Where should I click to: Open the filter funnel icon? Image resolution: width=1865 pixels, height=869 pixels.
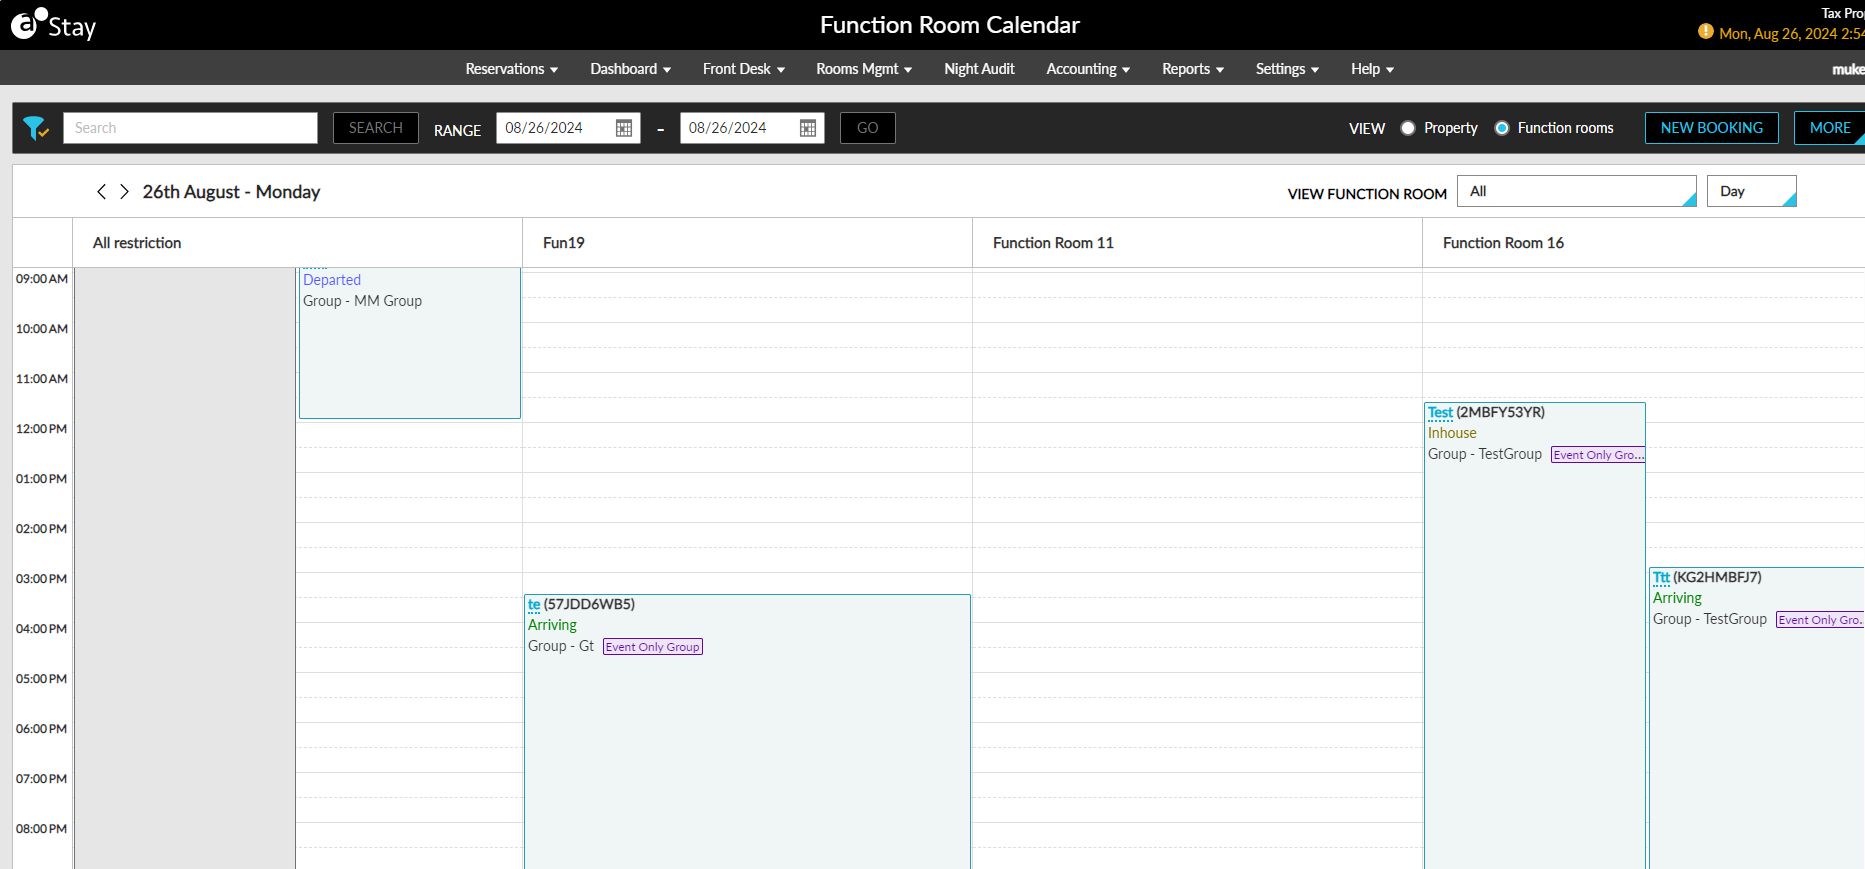(36, 128)
